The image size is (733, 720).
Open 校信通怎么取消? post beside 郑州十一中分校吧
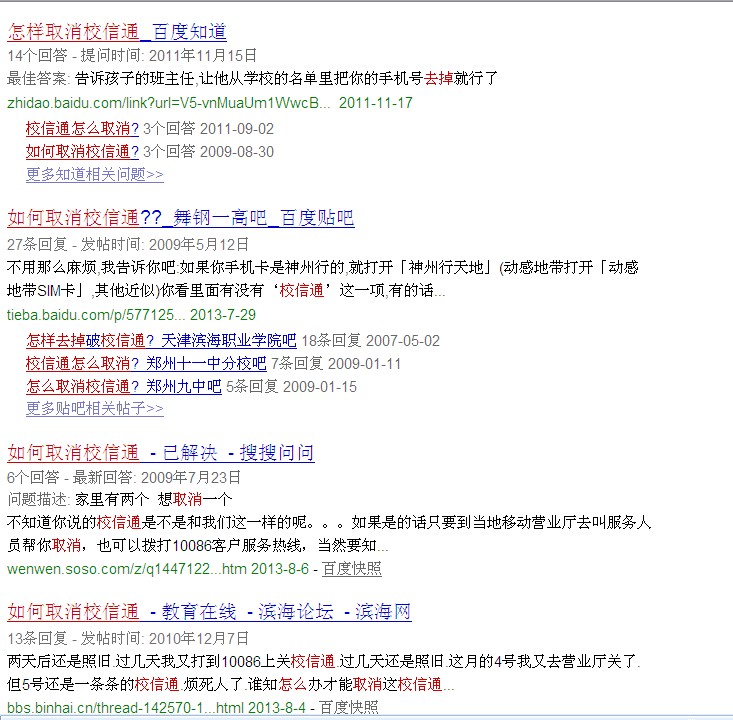tap(82, 363)
